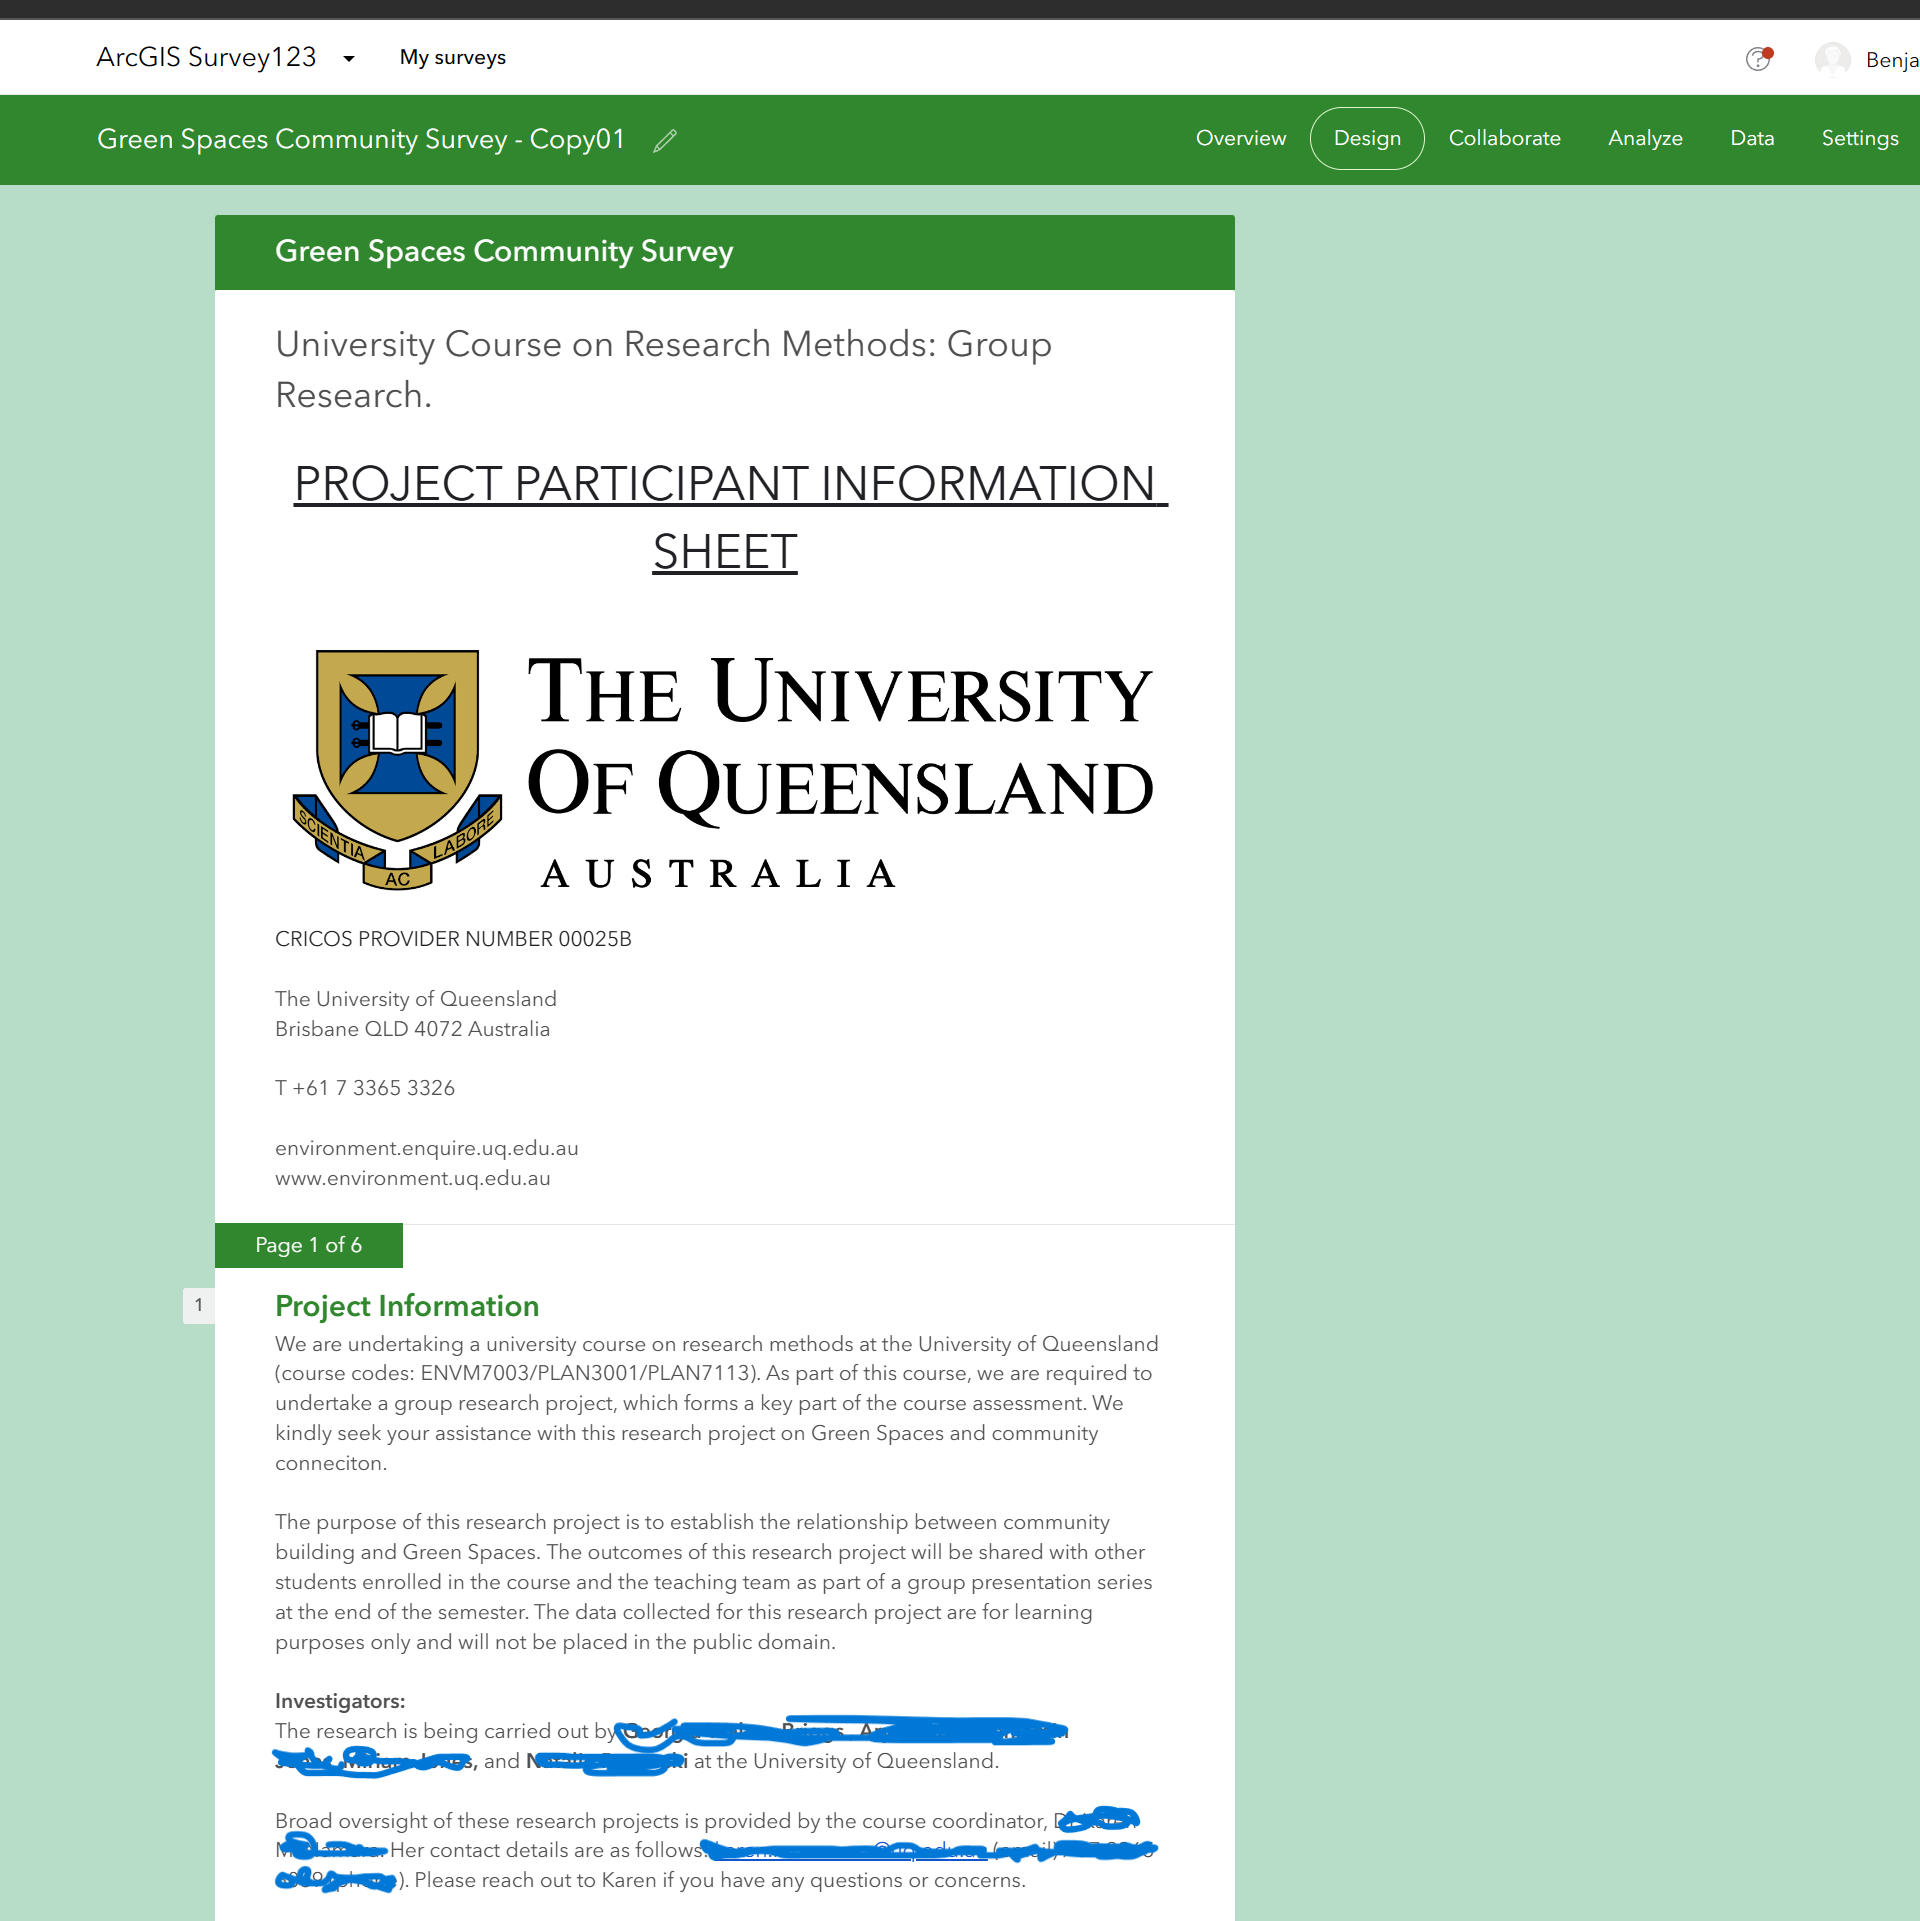Image resolution: width=1920 pixels, height=1921 pixels.
Task: Click the PROJECT PARTICIPANT INFORMATION SHEET title
Action: (730, 518)
